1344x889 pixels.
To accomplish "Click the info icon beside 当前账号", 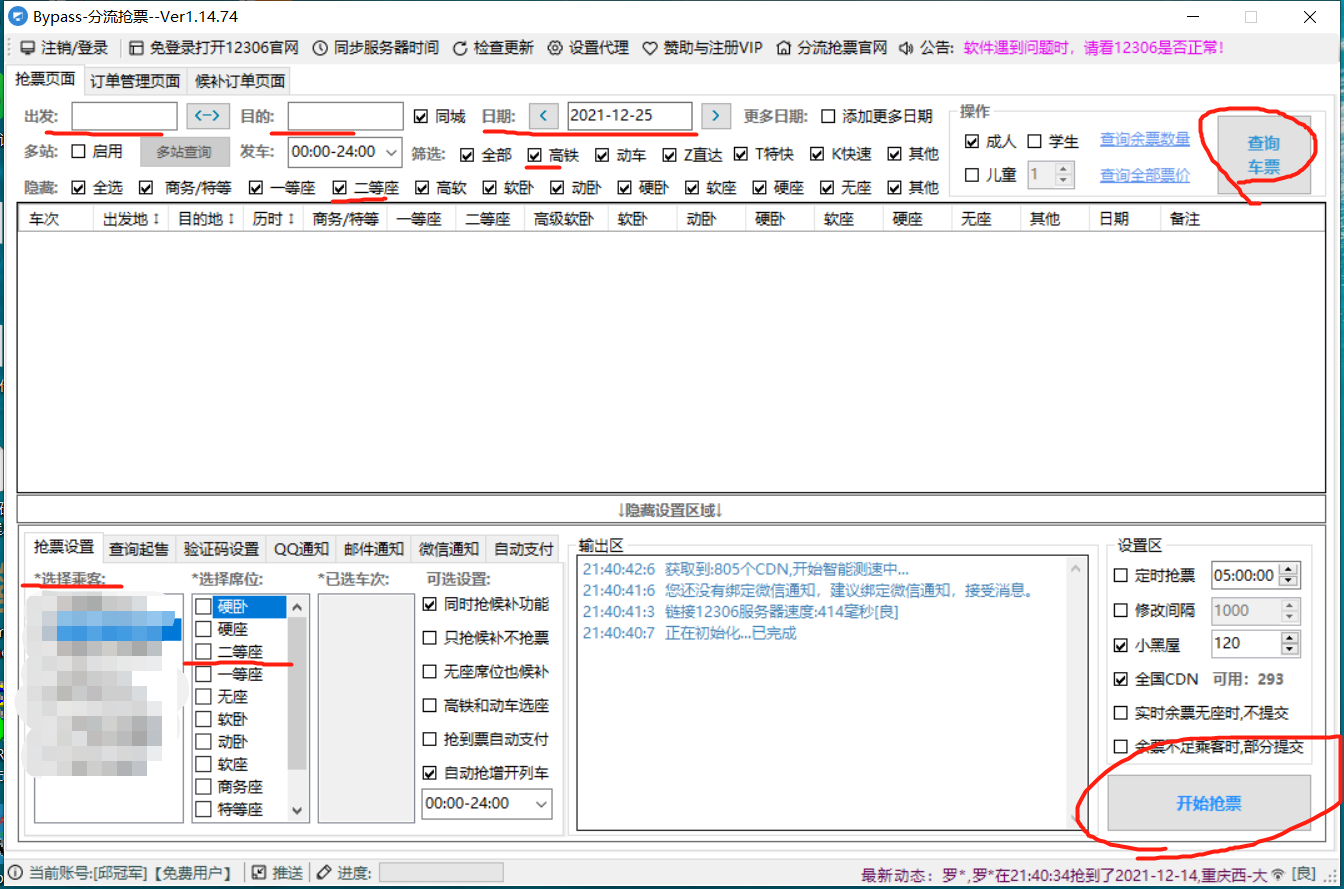I will tap(15, 873).
